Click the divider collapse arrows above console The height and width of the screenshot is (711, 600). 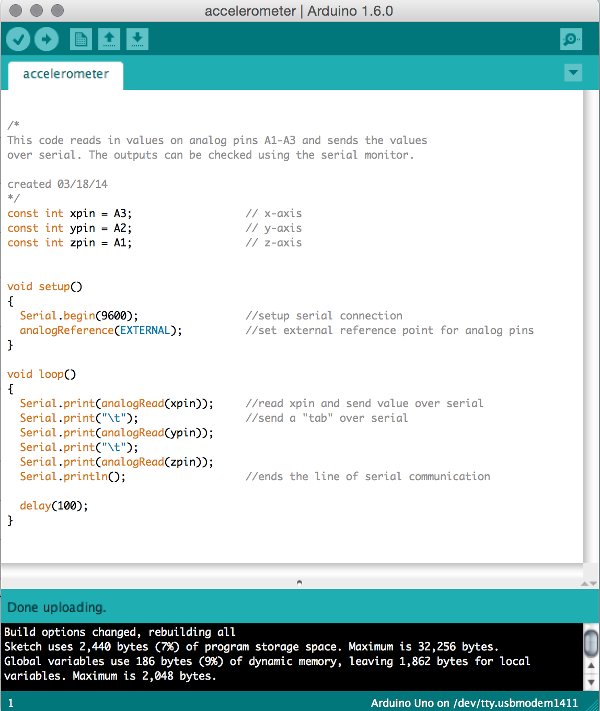click(x=589, y=584)
